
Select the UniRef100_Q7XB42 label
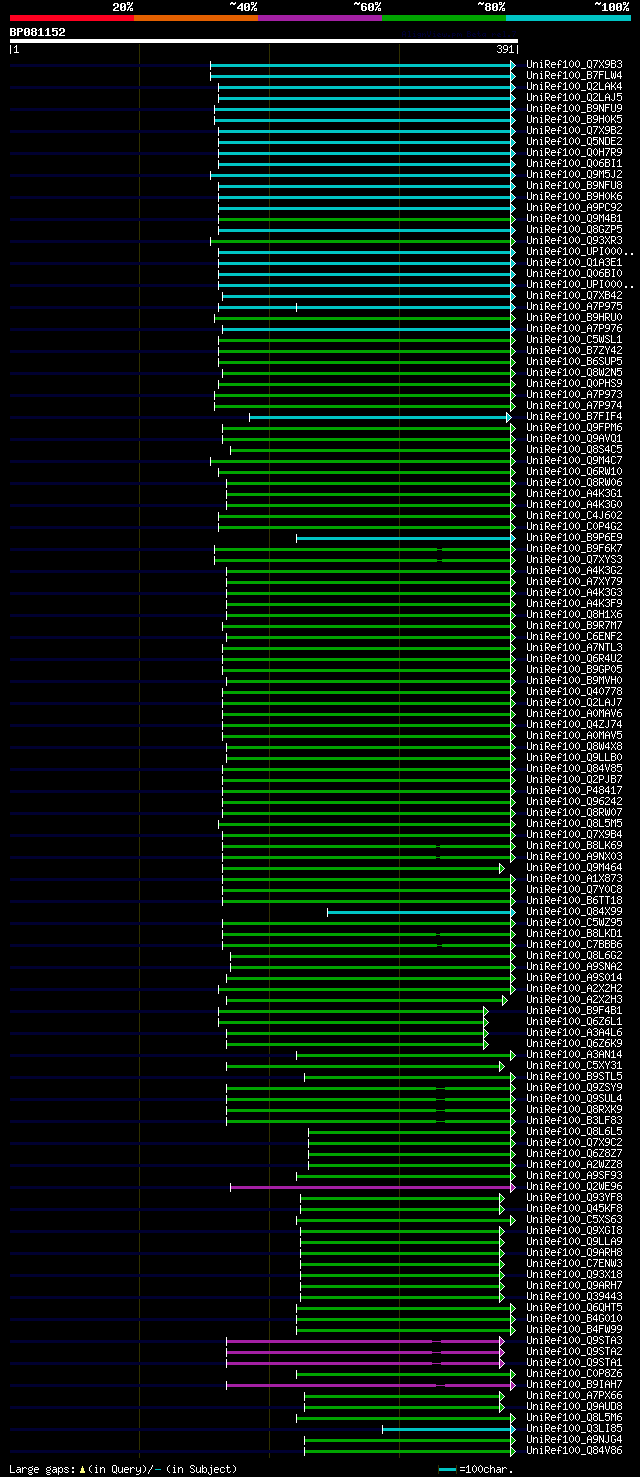(574, 295)
